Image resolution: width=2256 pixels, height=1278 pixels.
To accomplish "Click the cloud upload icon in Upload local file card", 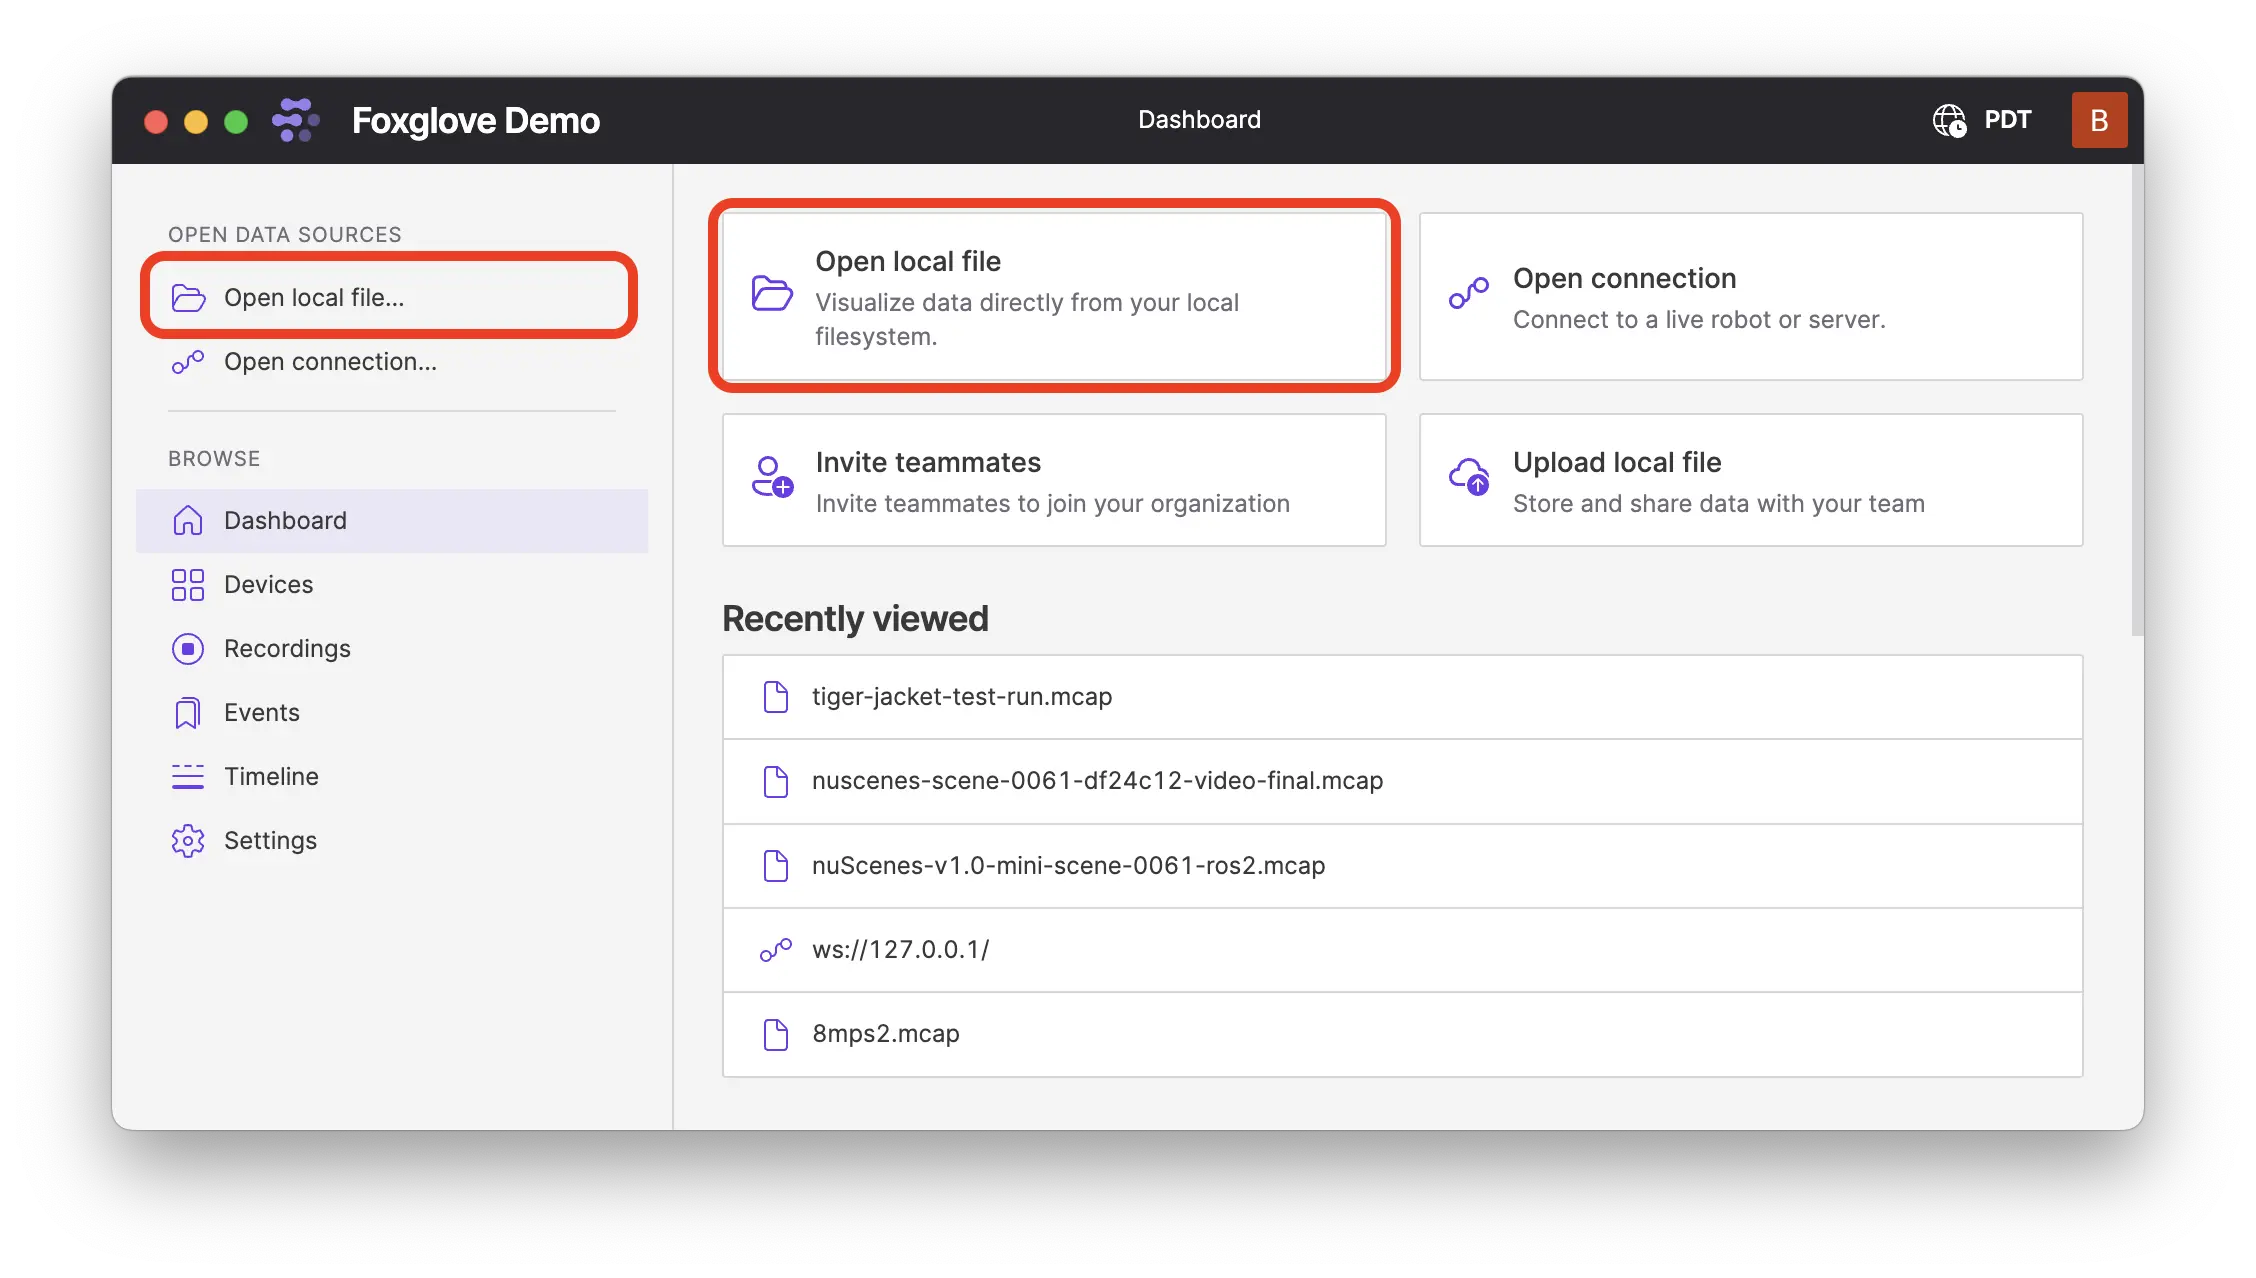I will pyautogui.click(x=1469, y=477).
